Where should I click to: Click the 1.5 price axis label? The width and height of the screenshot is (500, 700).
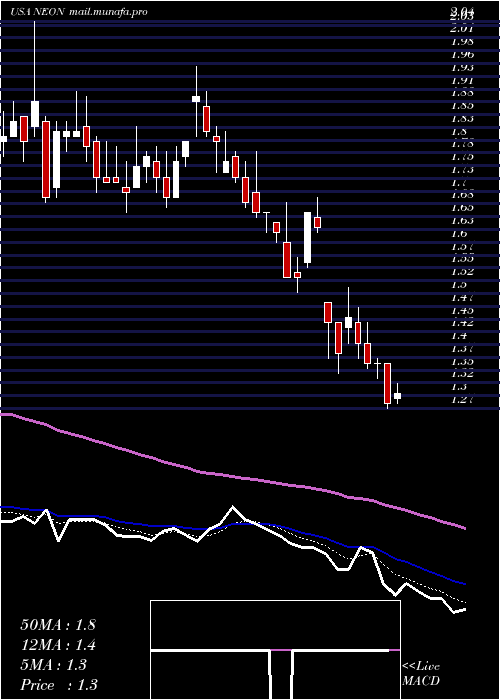[x=459, y=284]
